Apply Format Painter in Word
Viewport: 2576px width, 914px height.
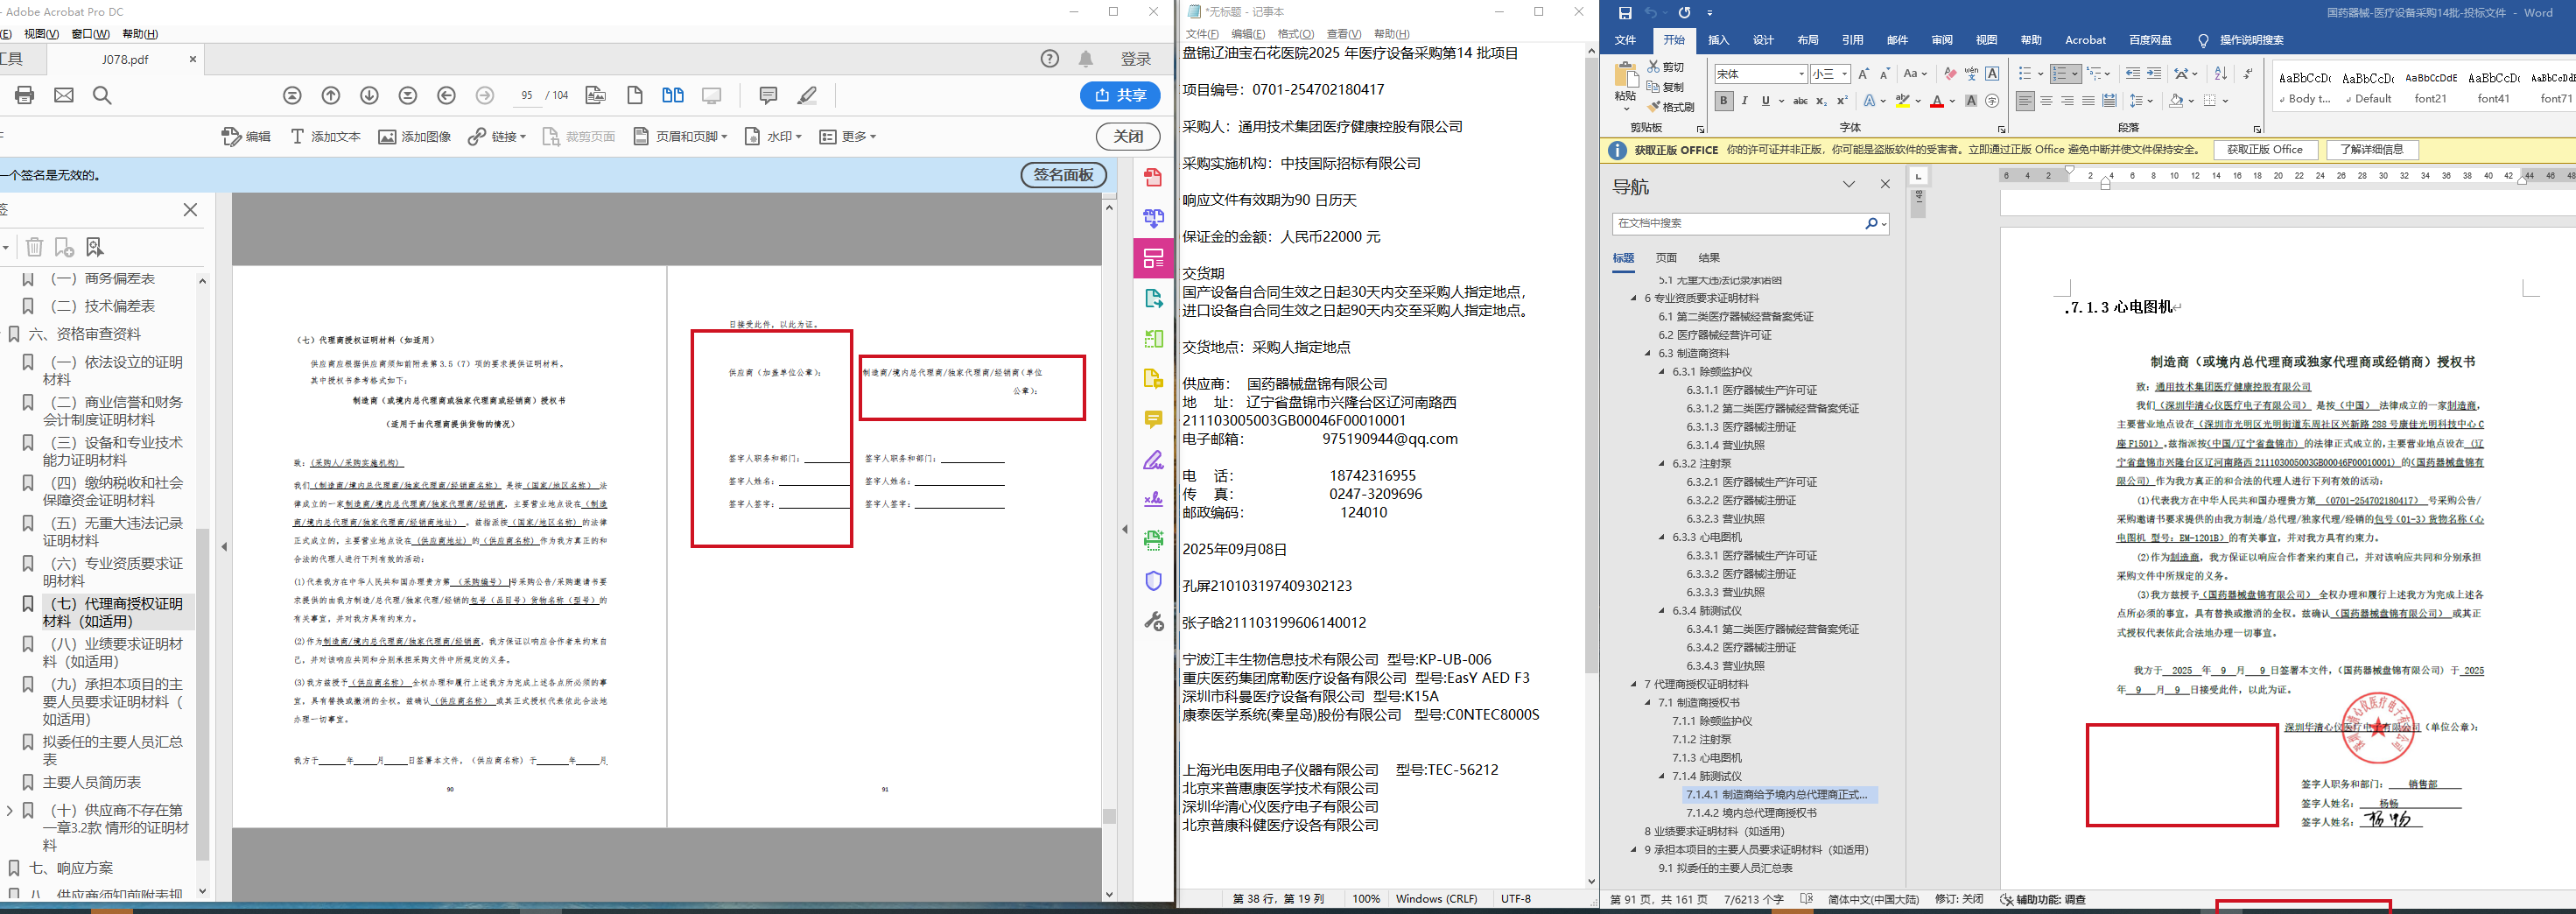(1671, 107)
